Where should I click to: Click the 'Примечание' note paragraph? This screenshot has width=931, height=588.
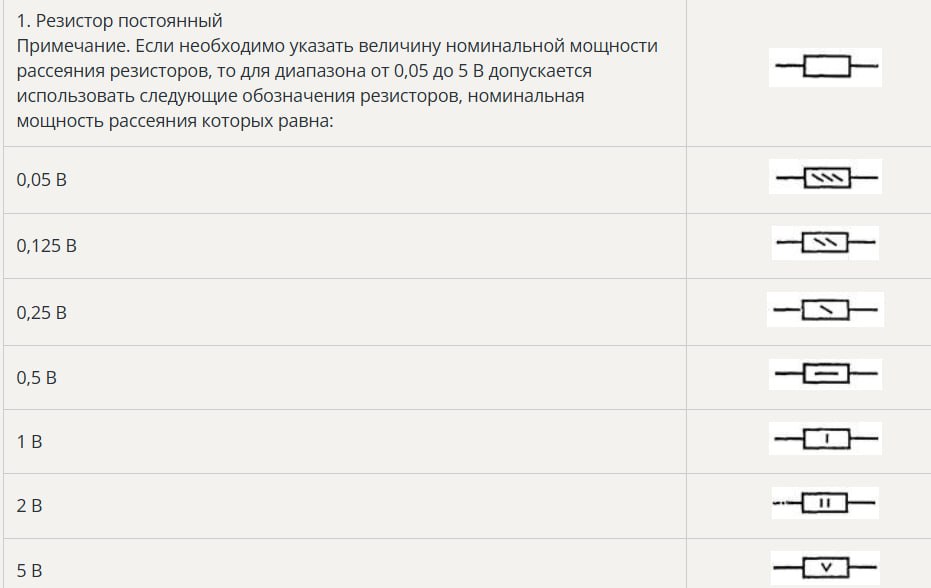(x=337, y=83)
